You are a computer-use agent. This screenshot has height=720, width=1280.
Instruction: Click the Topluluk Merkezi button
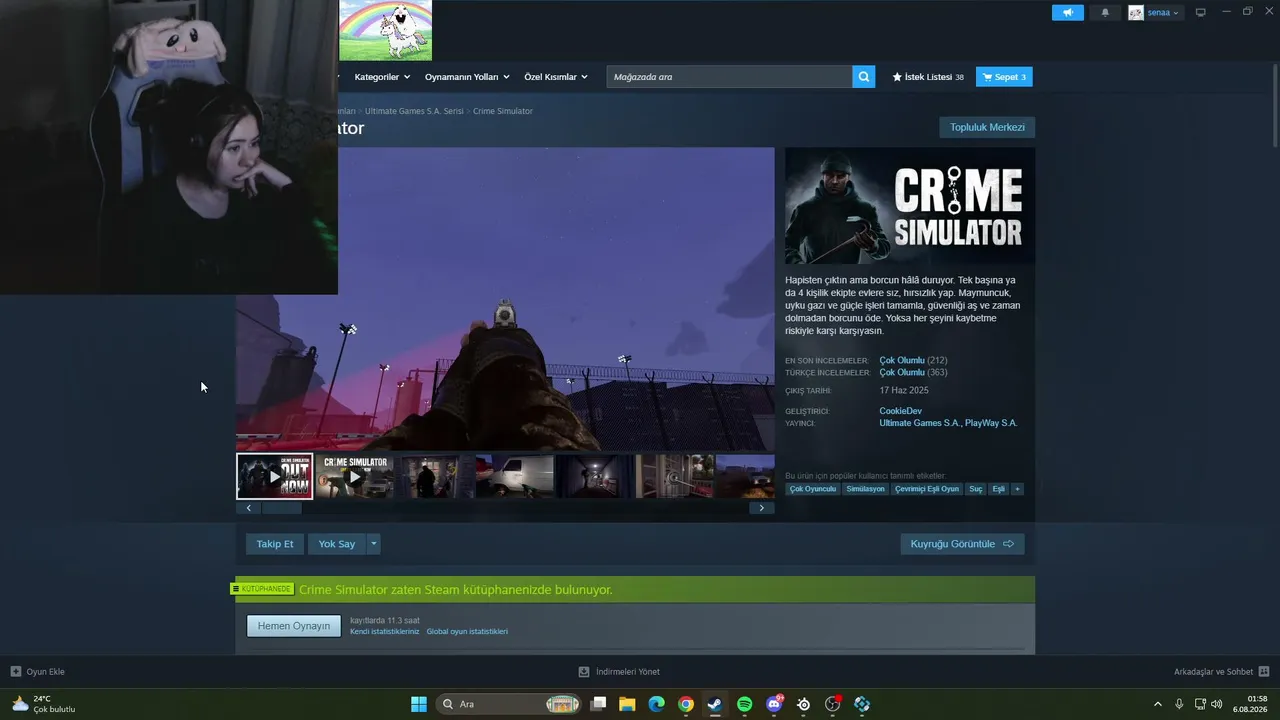(x=987, y=127)
